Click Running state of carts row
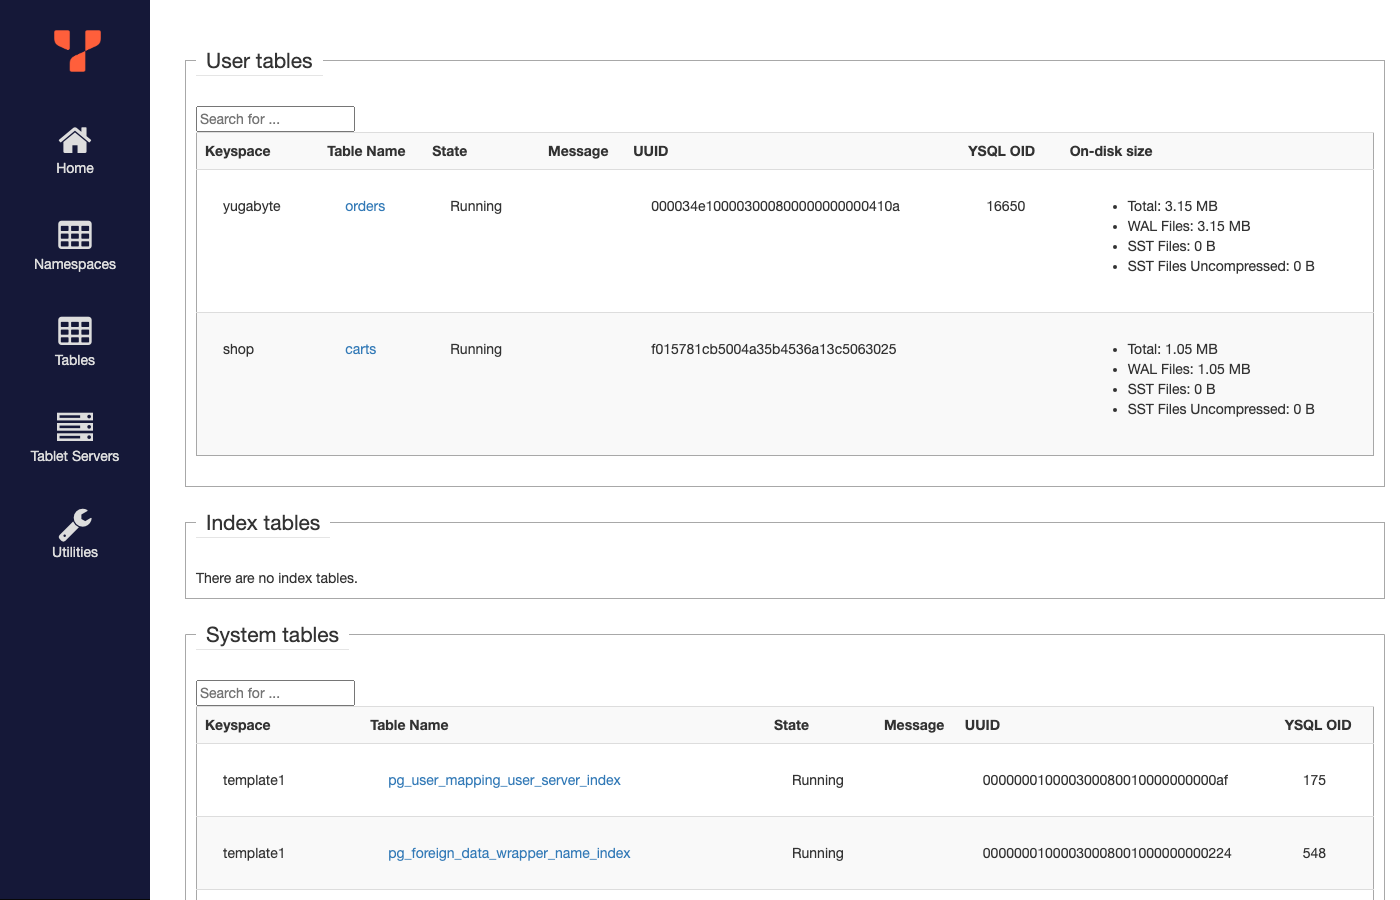Viewport: 1400px width, 900px height. [x=476, y=349]
